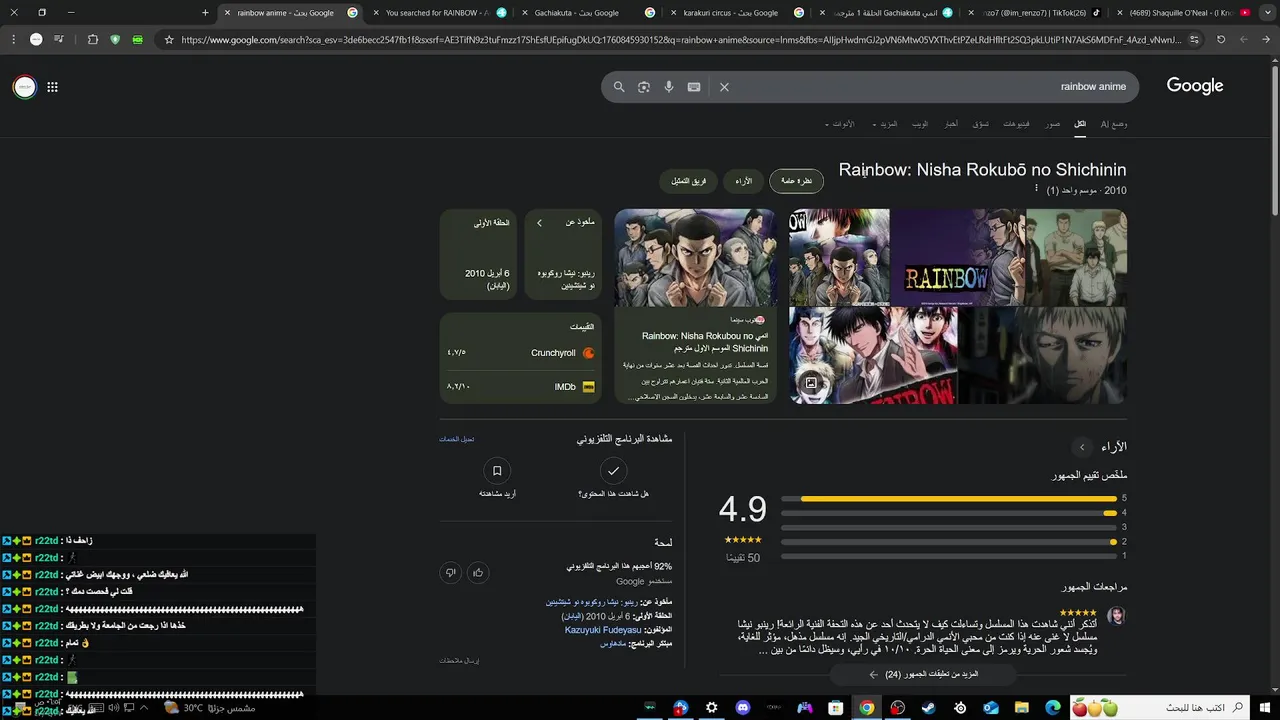Screen dimensions: 1280x720
Task: Select the نظرة عامة overview chip
Action: click(796, 181)
